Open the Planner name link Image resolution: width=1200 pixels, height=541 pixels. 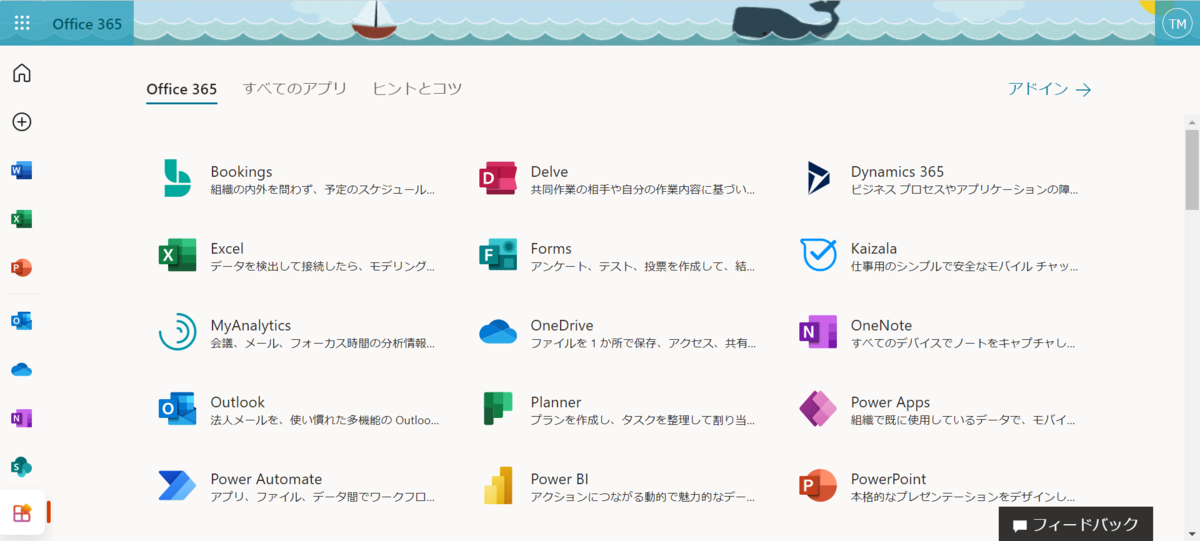(x=556, y=403)
